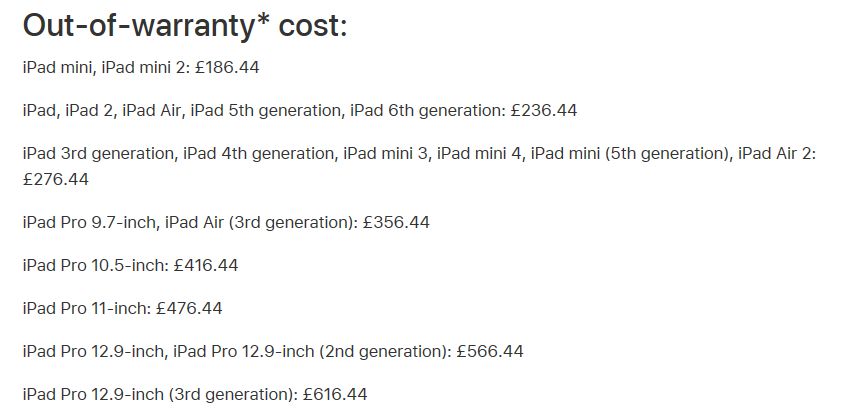Screen dimensions: 858x420
Task: Click the iPad Pro 10.5-inch line
Action: 130,265
